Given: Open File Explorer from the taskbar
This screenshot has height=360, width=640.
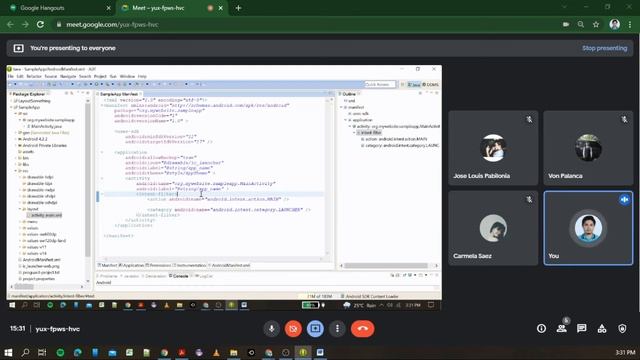Looking at the screenshot, I should 233,352.
